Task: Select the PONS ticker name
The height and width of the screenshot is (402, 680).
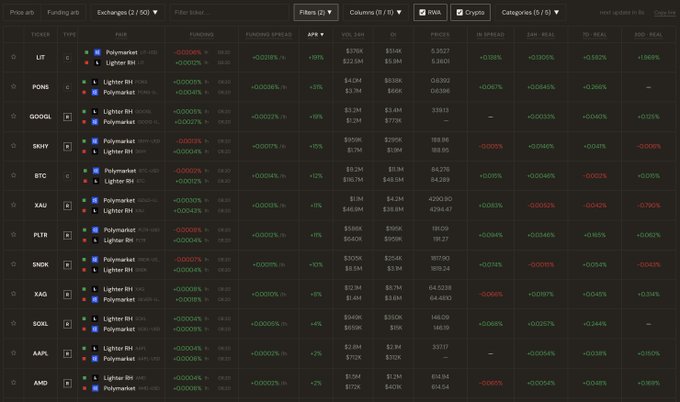Action: 40,87
